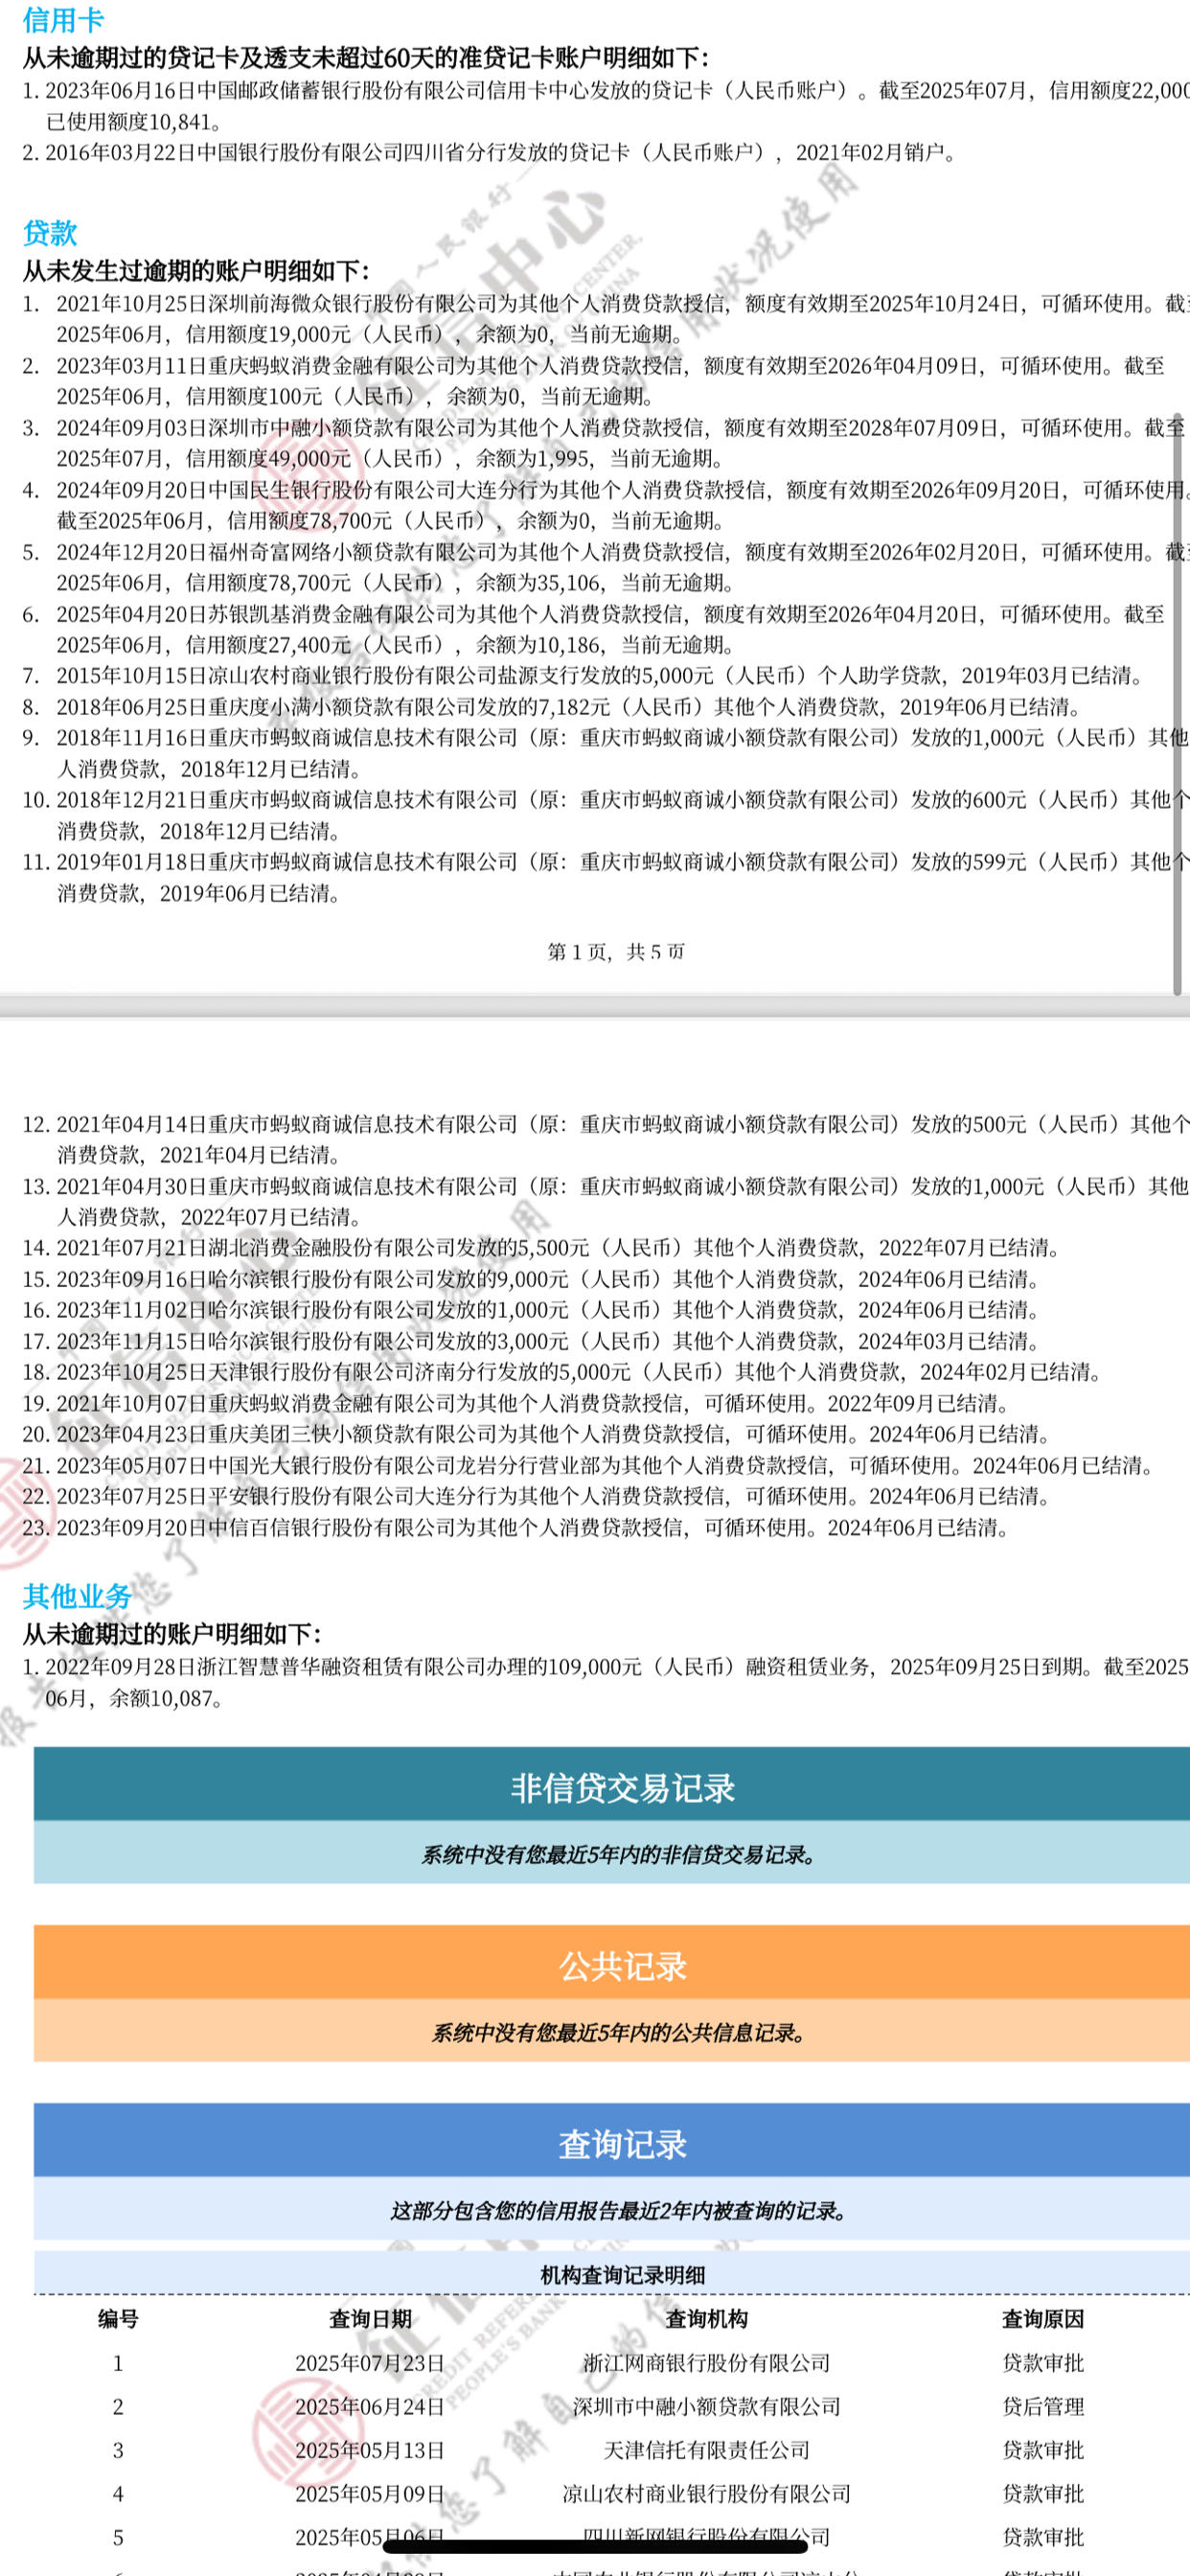The image size is (1190, 2576).
Task: Click the 深圳市中融小额贷款 loan entry in 贷款 list
Action: [604, 442]
